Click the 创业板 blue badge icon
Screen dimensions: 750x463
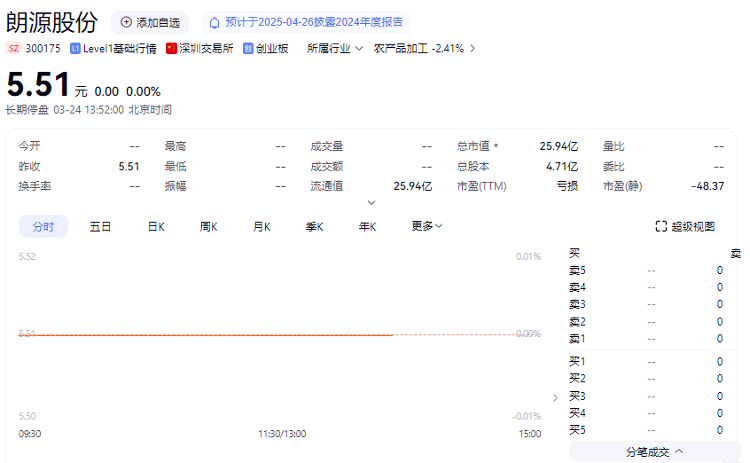pyautogui.click(x=248, y=48)
